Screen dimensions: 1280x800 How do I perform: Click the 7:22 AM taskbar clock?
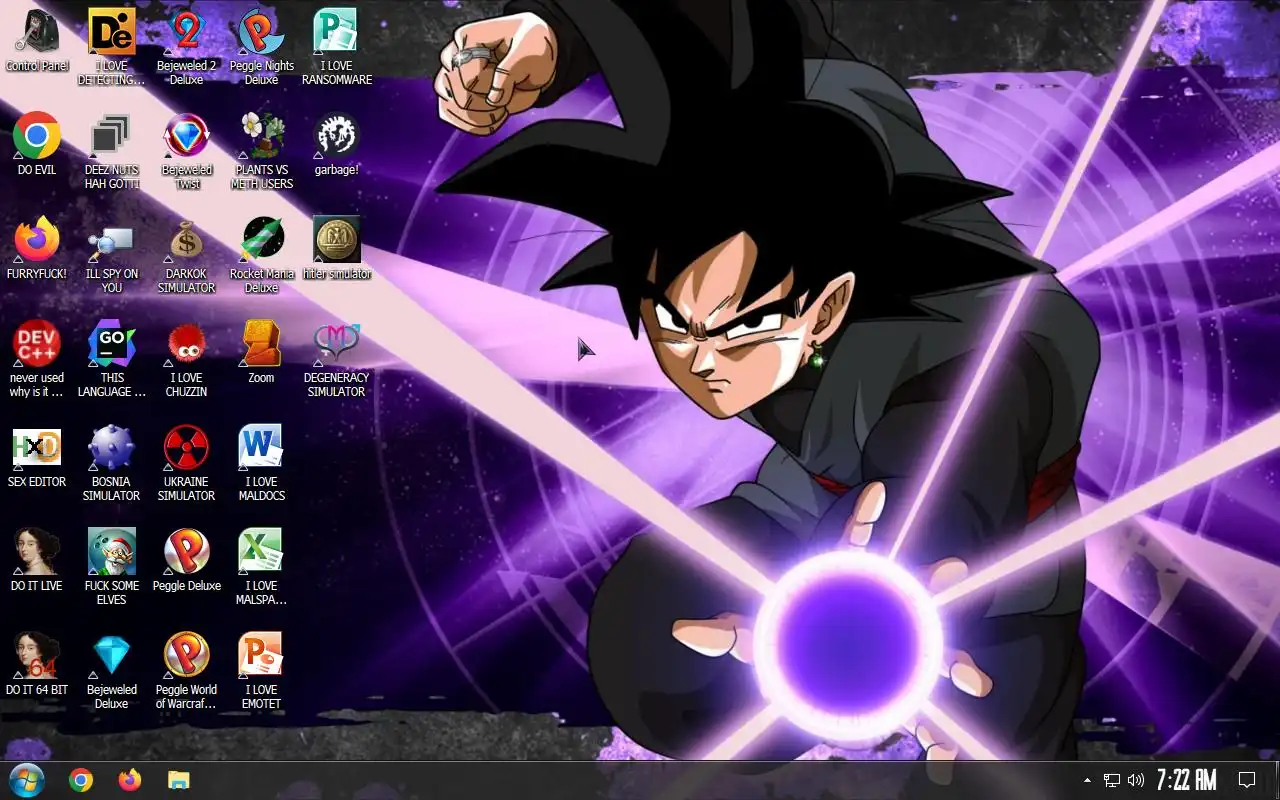[1187, 780]
